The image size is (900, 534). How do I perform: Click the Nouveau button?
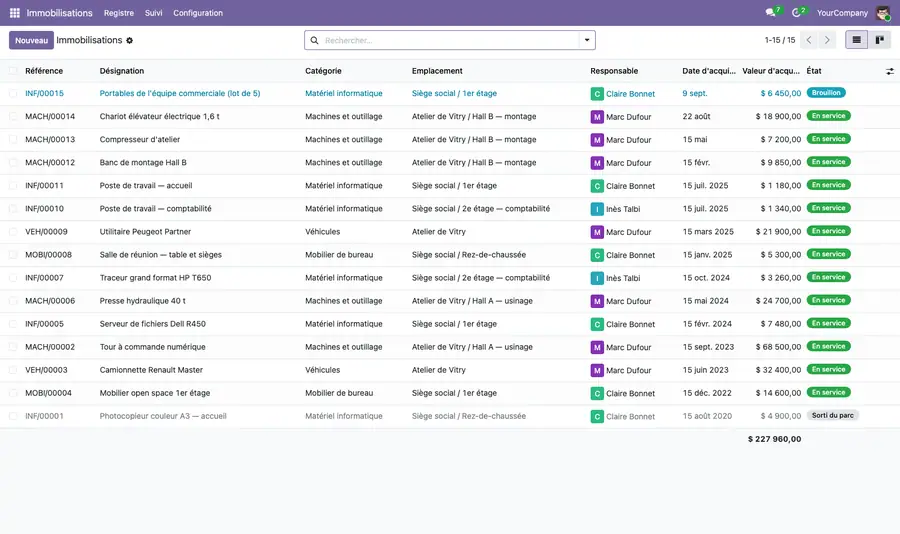coord(32,40)
